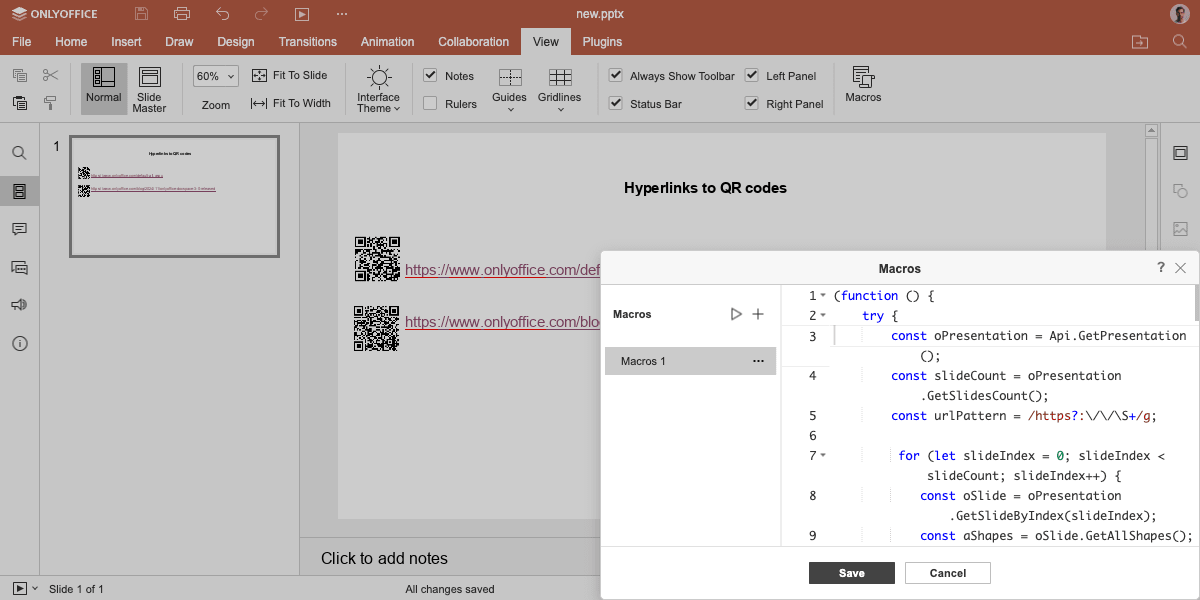Select Macros 1 in the list
The image size is (1200, 600).
(x=690, y=361)
